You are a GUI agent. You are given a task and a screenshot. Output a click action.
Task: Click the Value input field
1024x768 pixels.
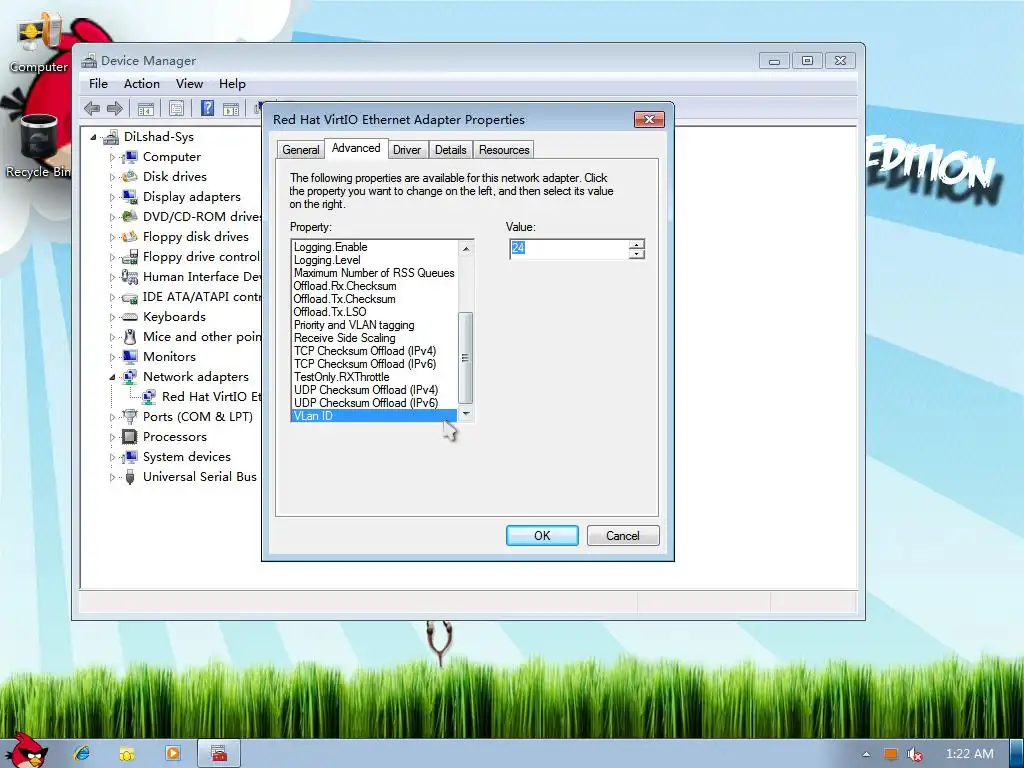(x=569, y=249)
